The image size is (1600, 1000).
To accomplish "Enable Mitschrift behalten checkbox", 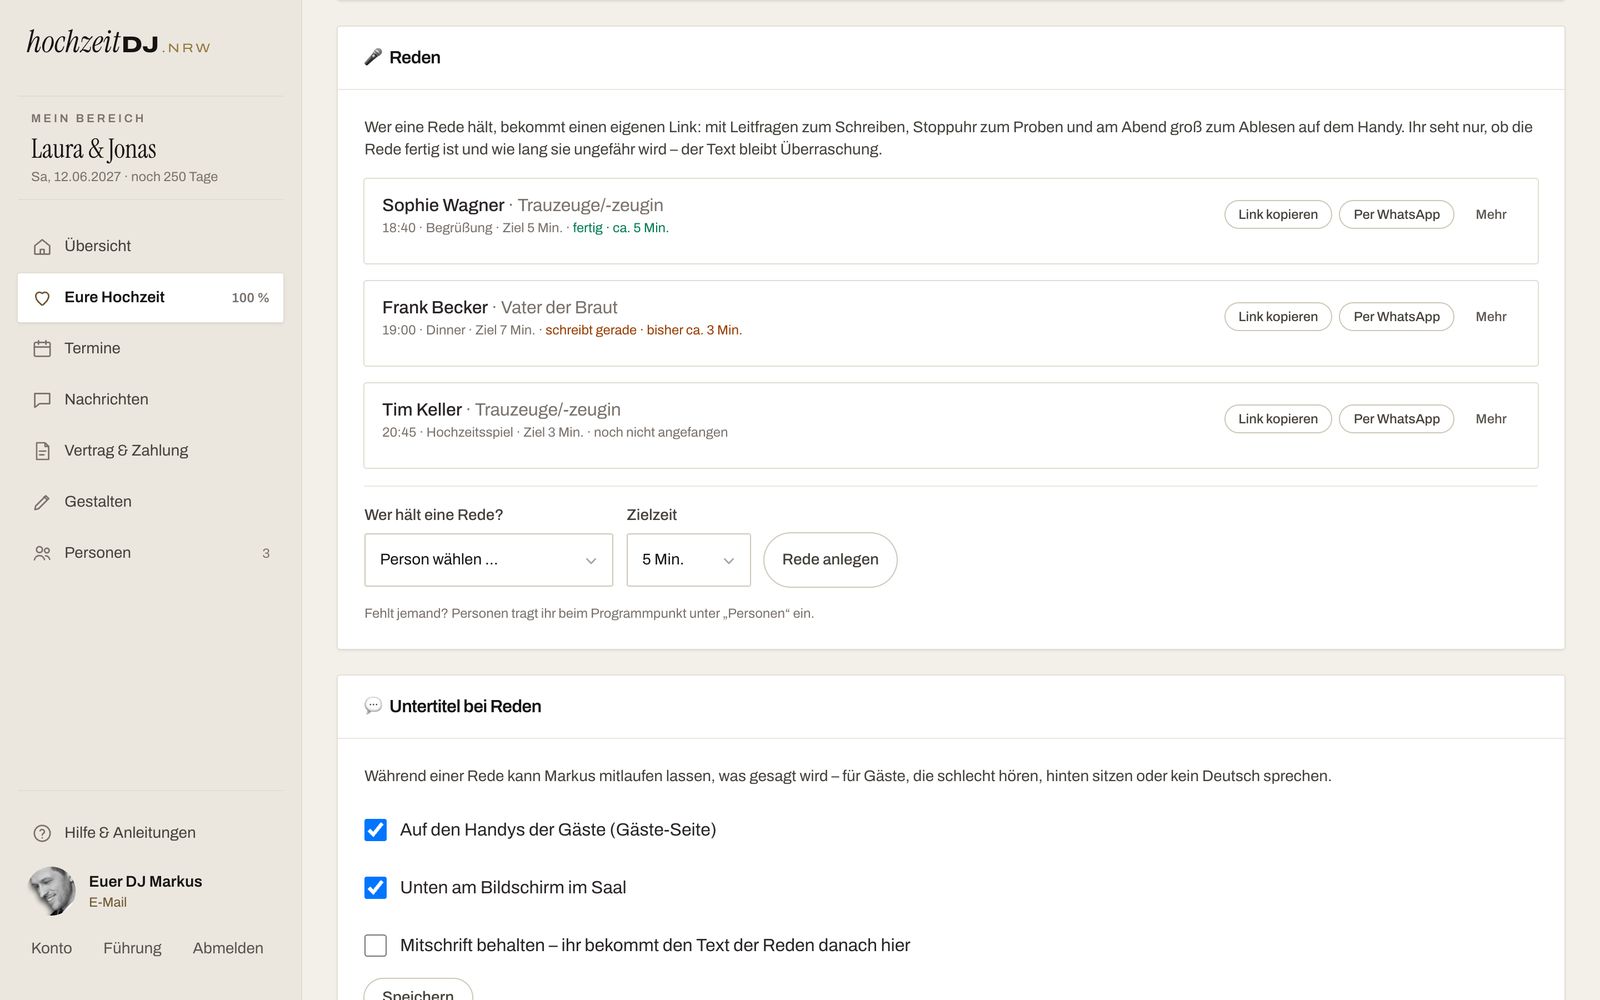I will pyautogui.click(x=375, y=946).
